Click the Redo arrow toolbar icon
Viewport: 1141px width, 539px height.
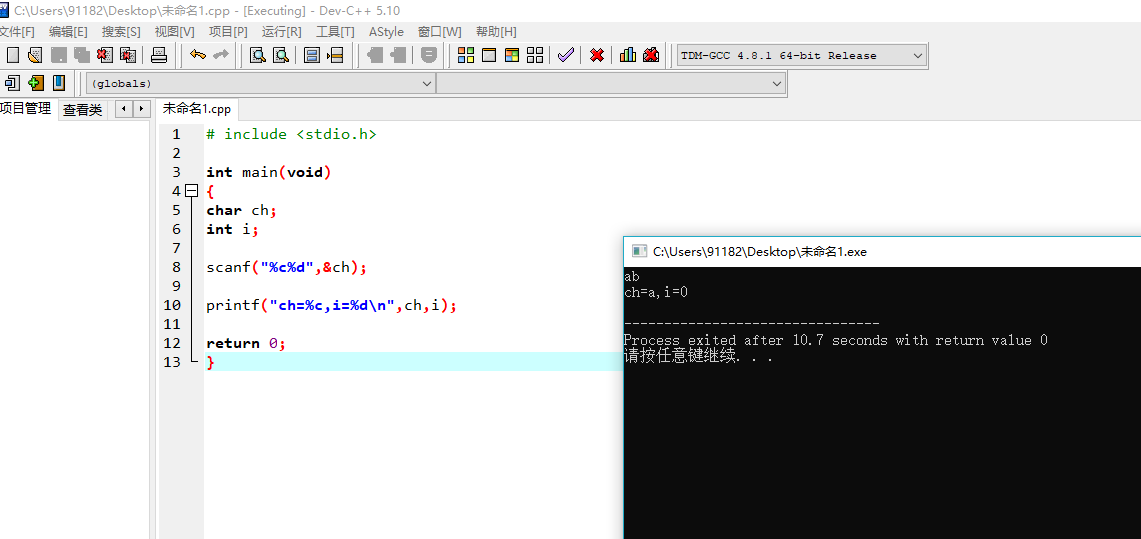[220, 55]
